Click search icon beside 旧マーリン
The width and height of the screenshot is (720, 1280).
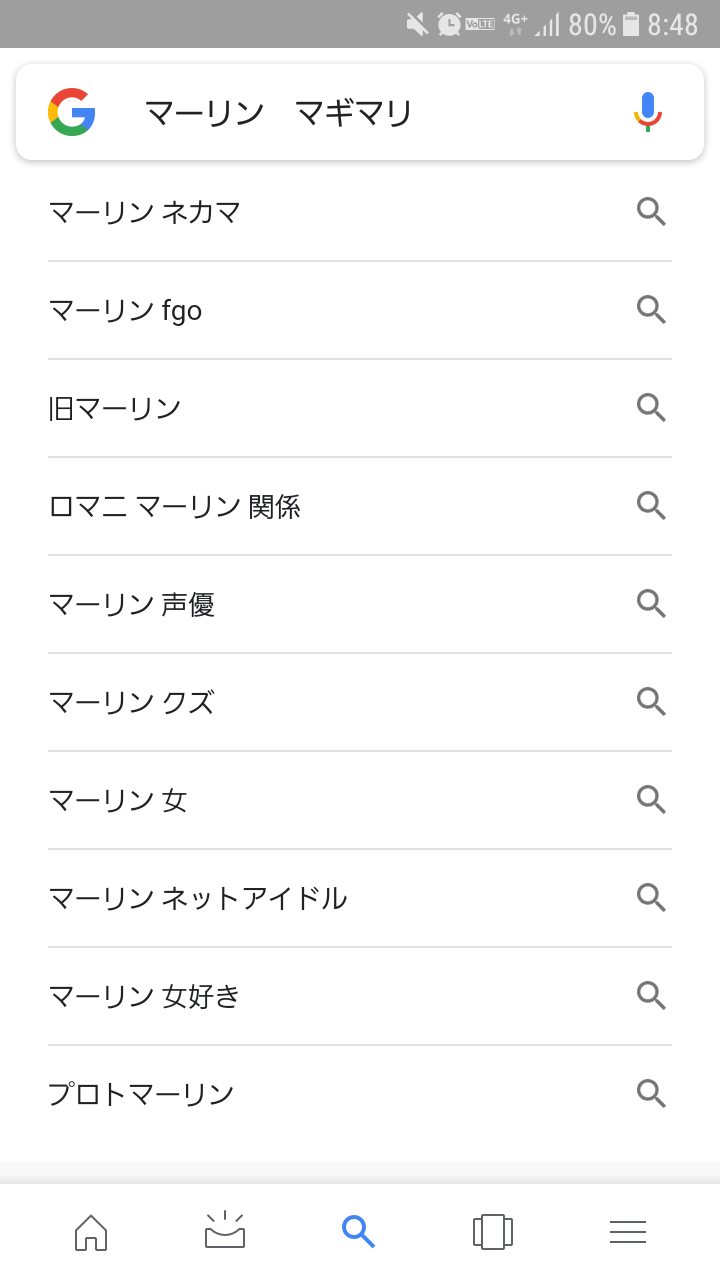(651, 407)
